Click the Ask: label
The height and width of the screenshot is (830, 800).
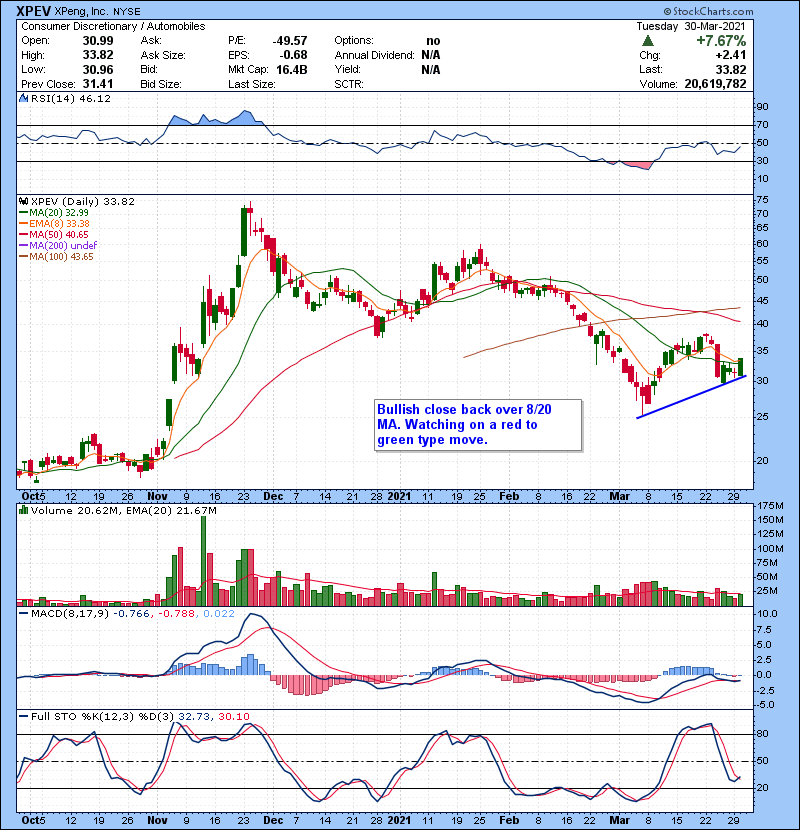pos(151,40)
